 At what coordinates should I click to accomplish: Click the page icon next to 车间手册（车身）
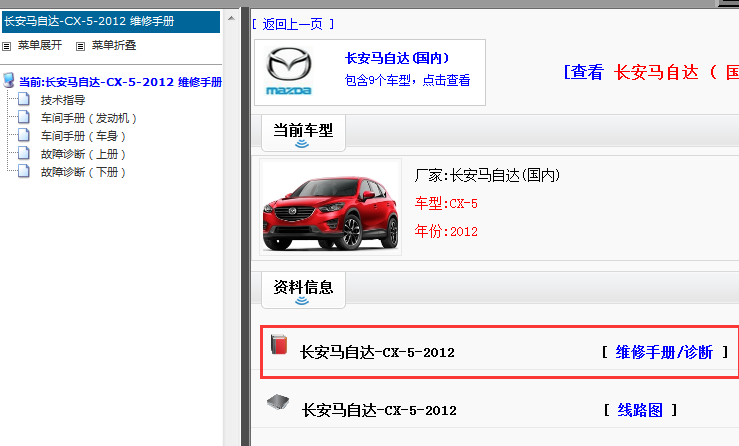(24, 135)
